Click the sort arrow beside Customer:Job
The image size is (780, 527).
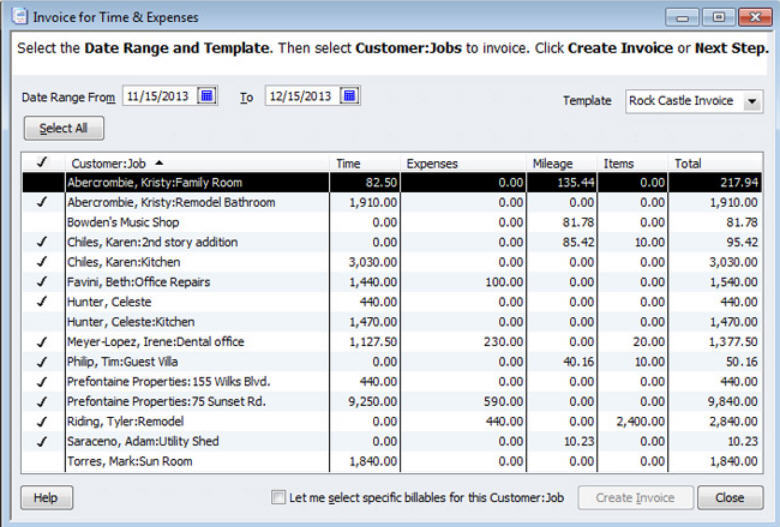[x=160, y=163]
